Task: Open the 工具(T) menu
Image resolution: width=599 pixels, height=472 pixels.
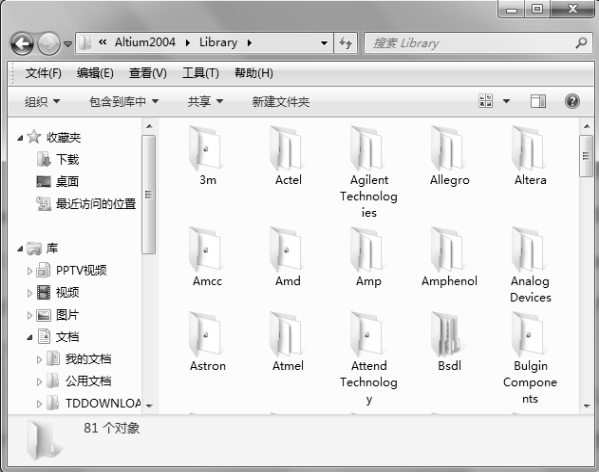Action: 201,73
